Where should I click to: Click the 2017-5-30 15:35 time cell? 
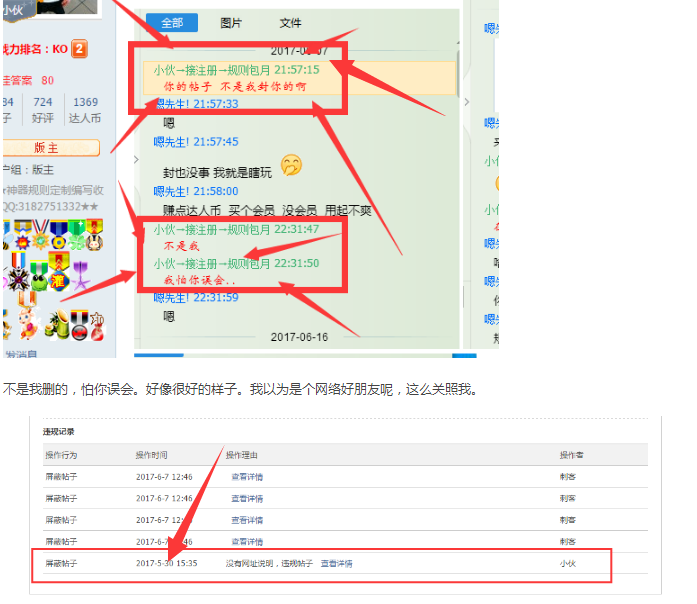coord(167,563)
